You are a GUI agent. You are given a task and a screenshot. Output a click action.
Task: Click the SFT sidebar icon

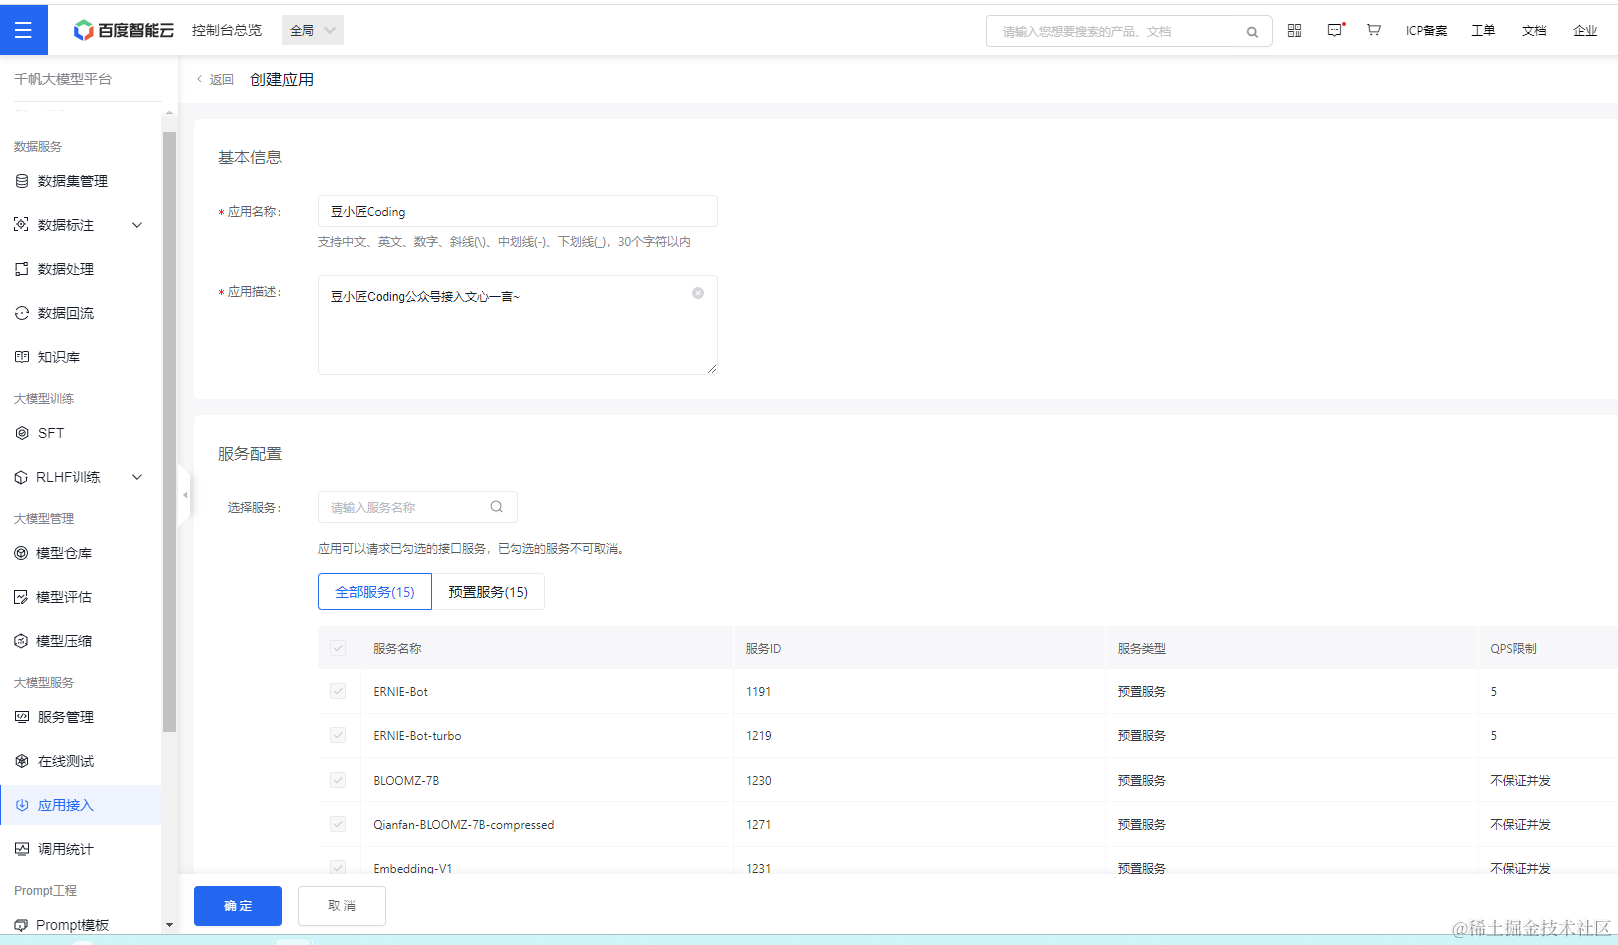22,433
